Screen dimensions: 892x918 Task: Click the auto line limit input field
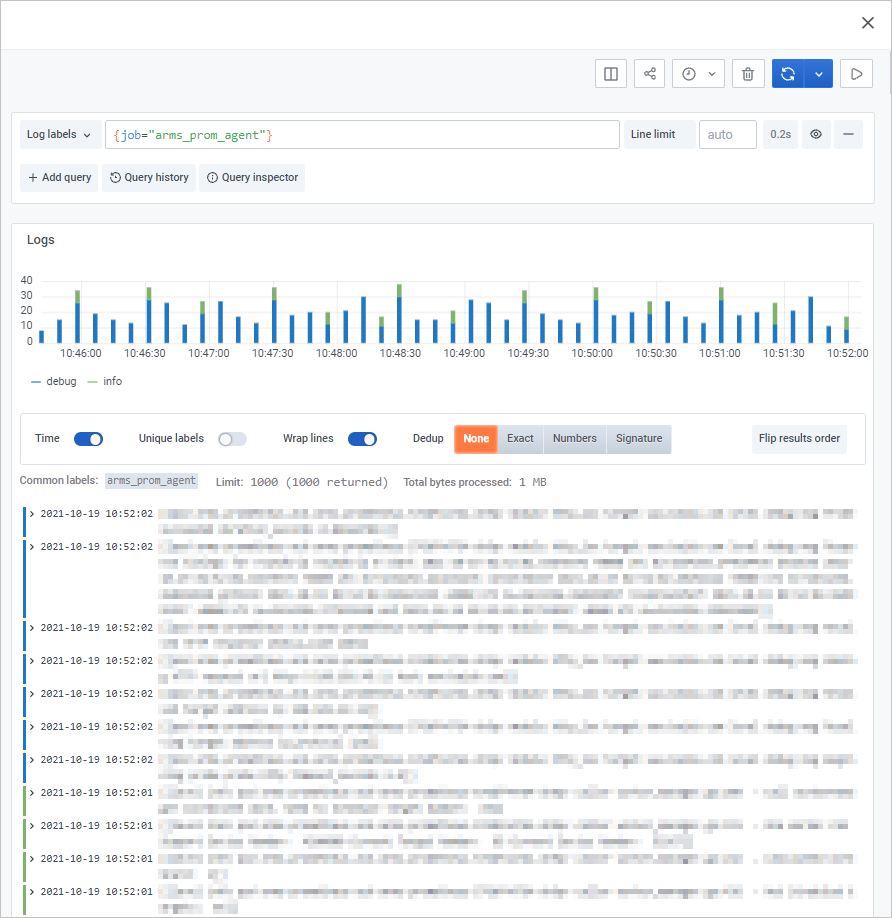tap(727, 134)
